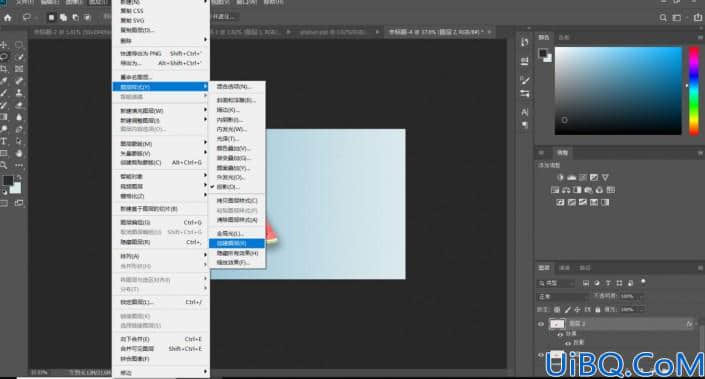705x379 pixels.
Task: Toggle the 投影 drop shadow eye icon
Action: pos(568,343)
